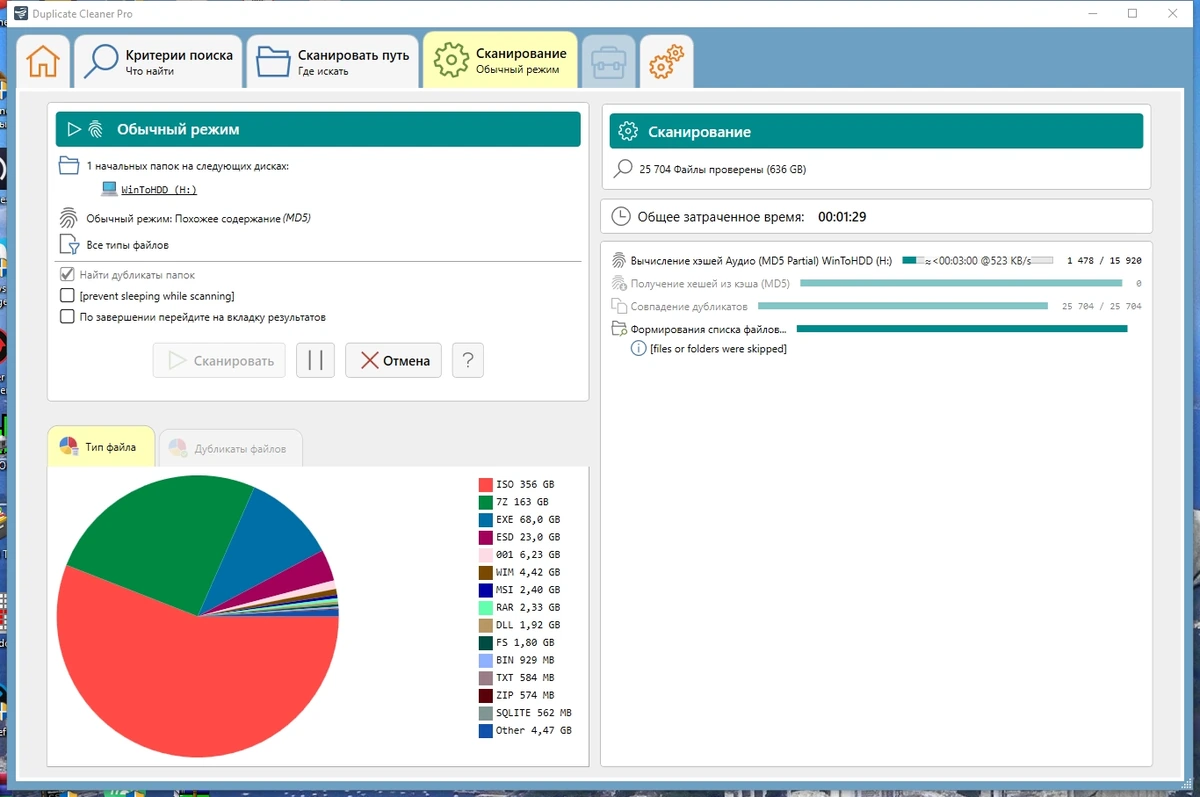1200x797 pixels.
Task: Click the red ISO legend color swatch
Action: point(486,484)
